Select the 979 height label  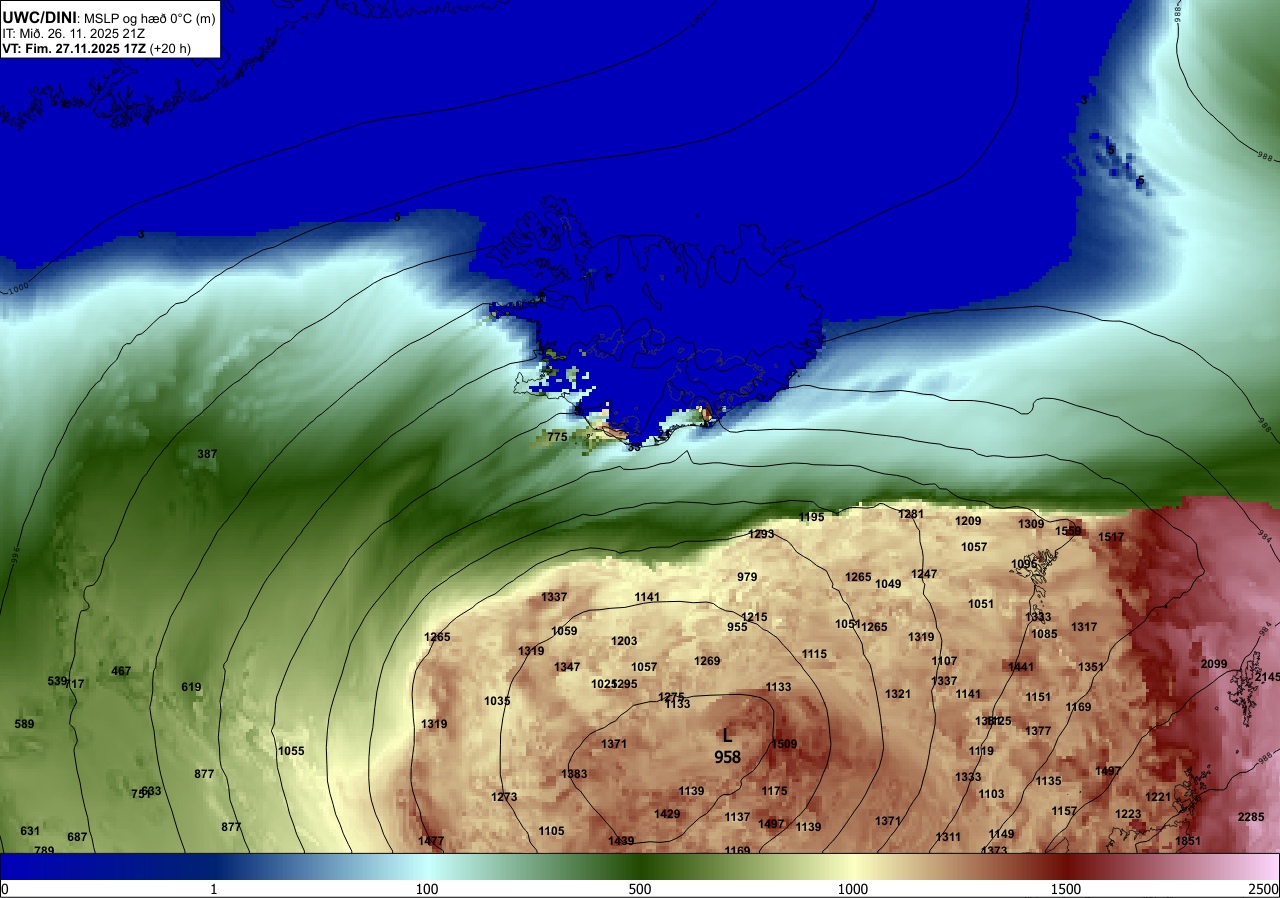click(747, 577)
